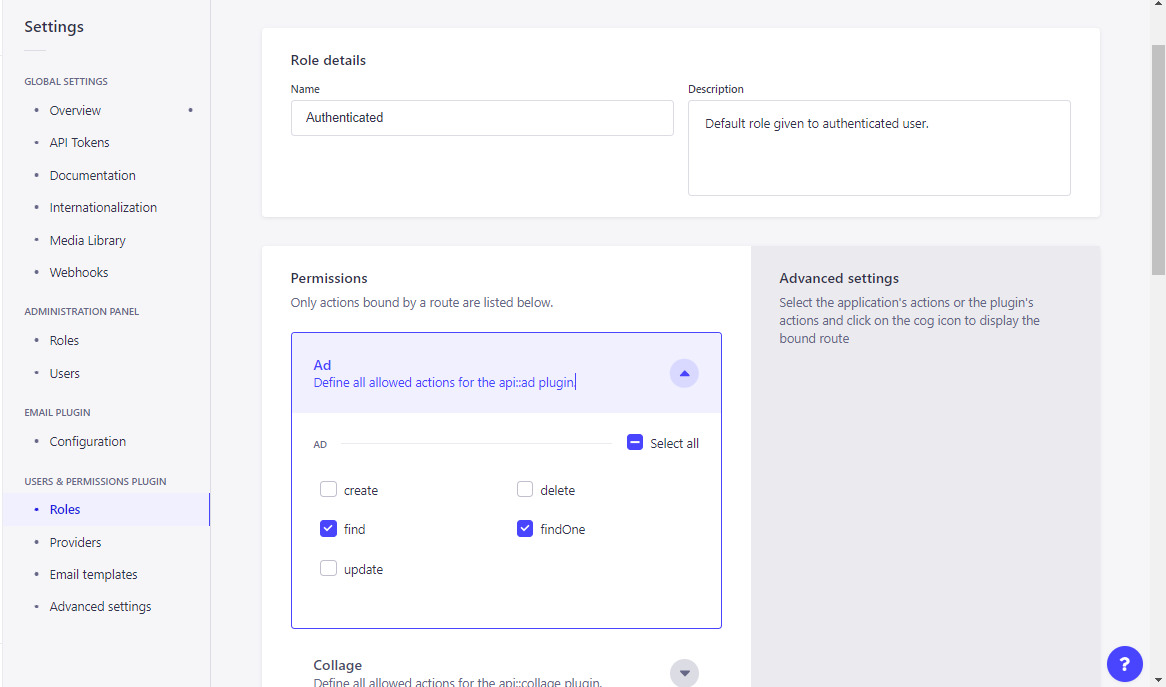Open Webhooks settings page
Image resolution: width=1166 pixels, height=687 pixels.
79,272
